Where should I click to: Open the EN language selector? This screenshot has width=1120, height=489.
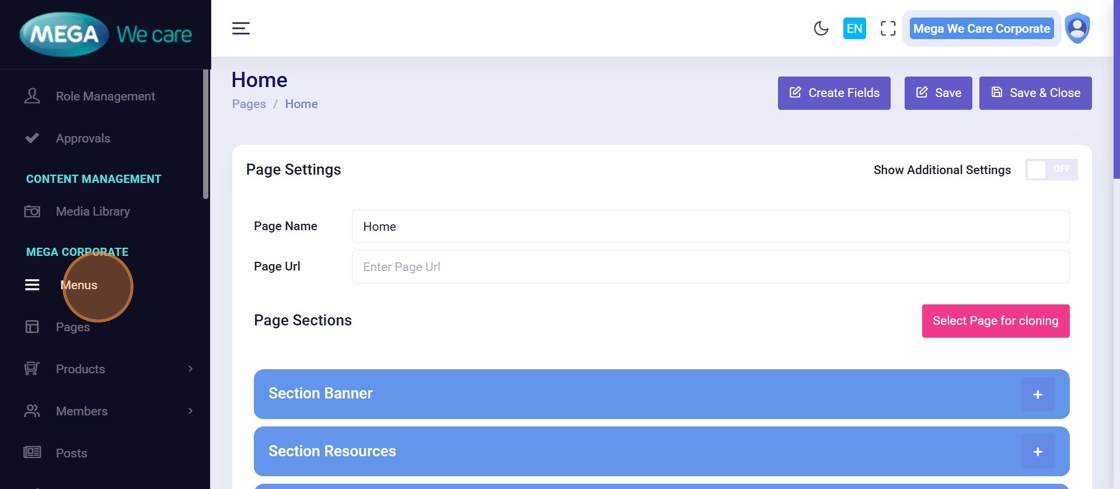click(854, 29)
